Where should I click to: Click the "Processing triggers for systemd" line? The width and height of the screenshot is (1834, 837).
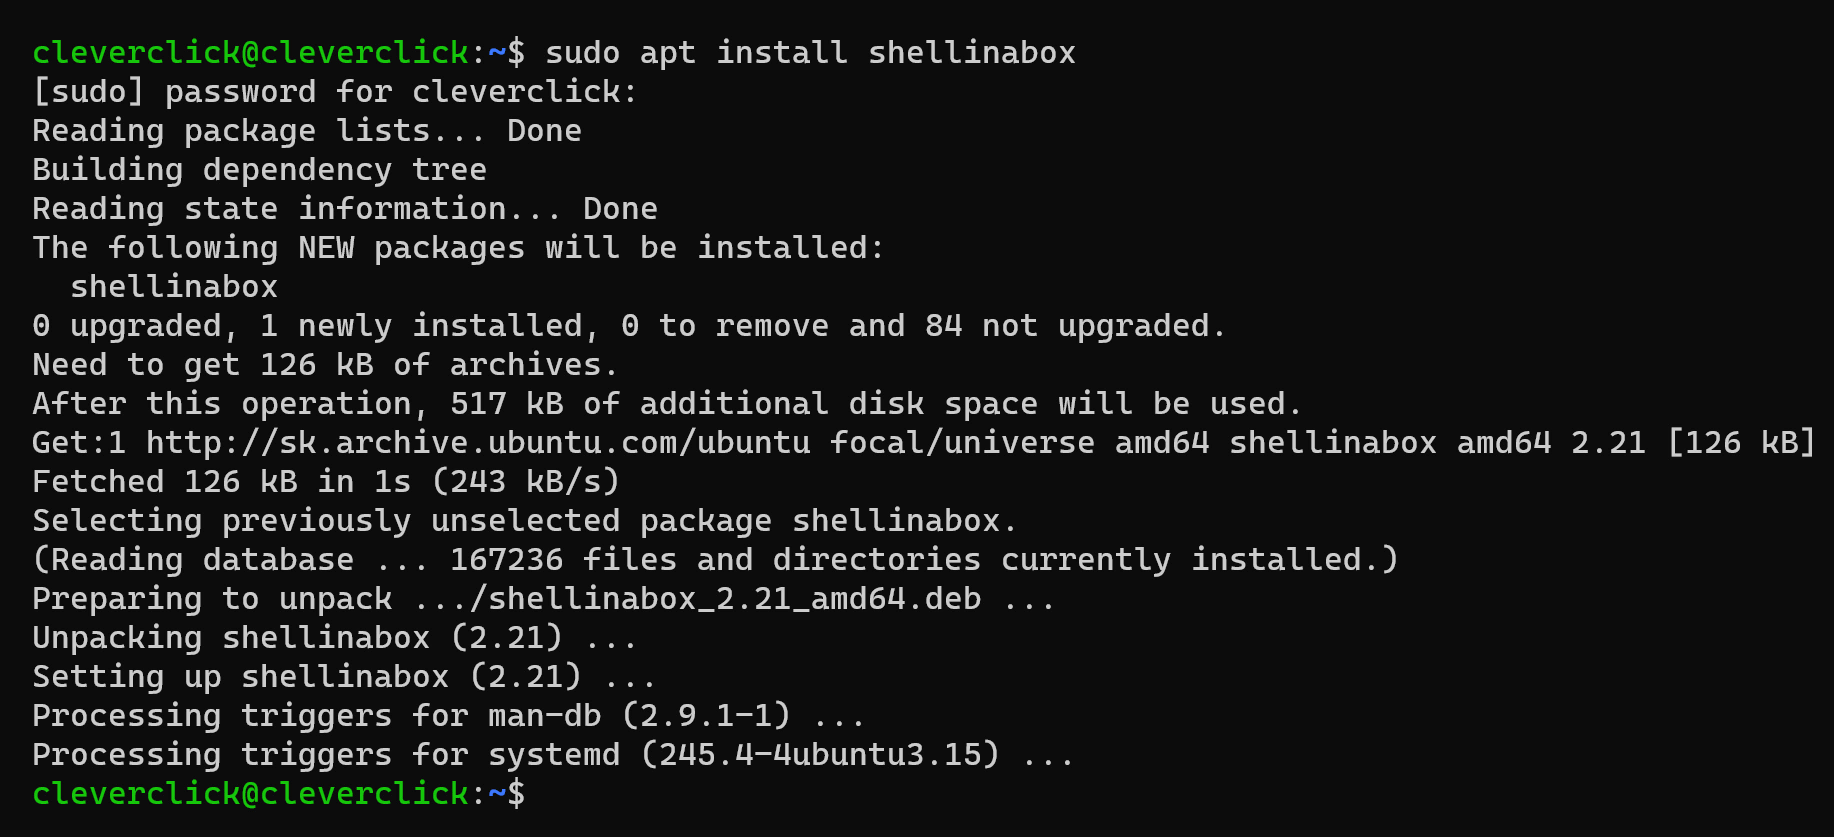click(552, 755)
